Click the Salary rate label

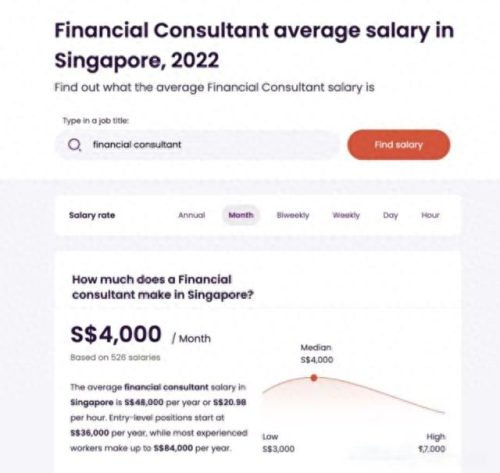pos(92,215)
